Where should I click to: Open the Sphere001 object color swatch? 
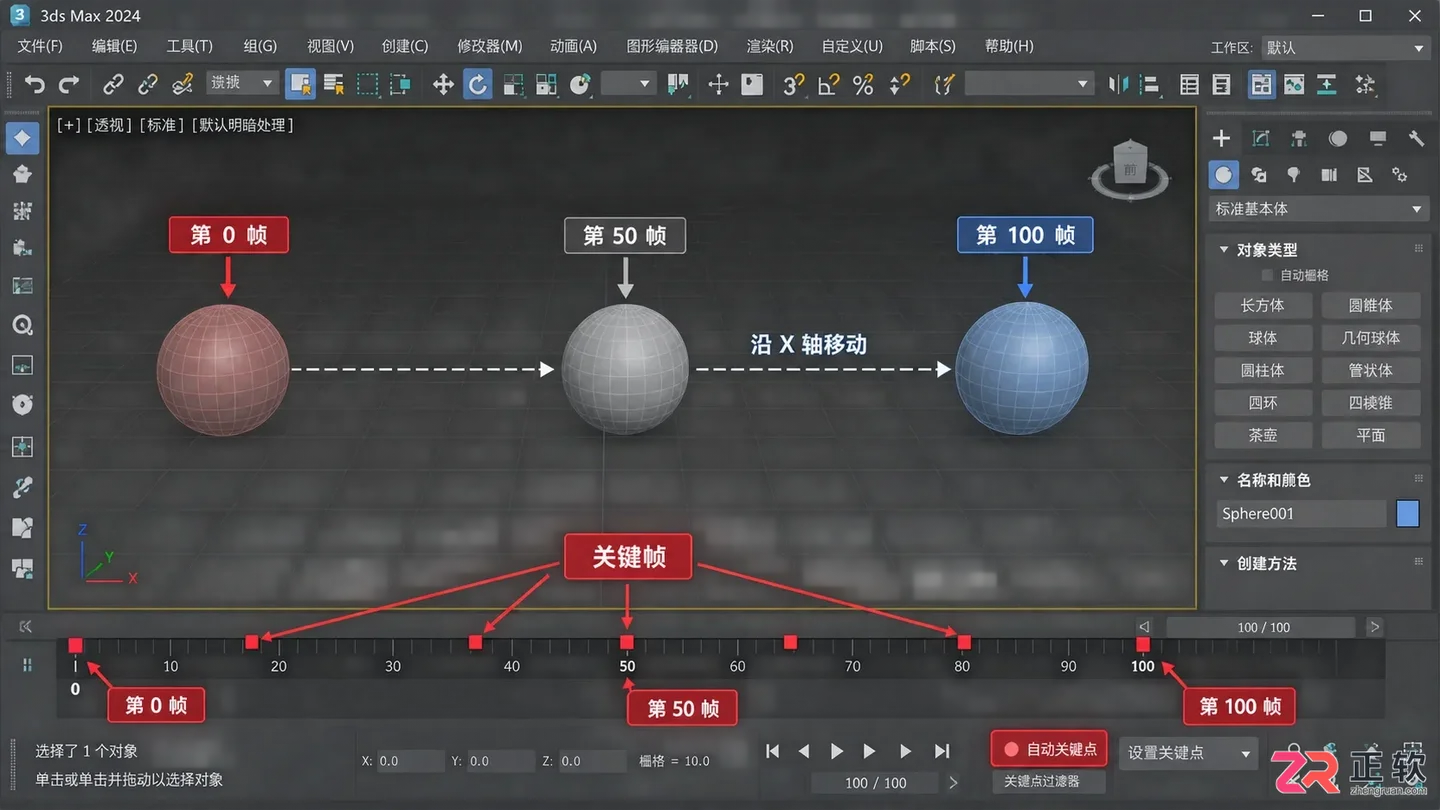1407,514
